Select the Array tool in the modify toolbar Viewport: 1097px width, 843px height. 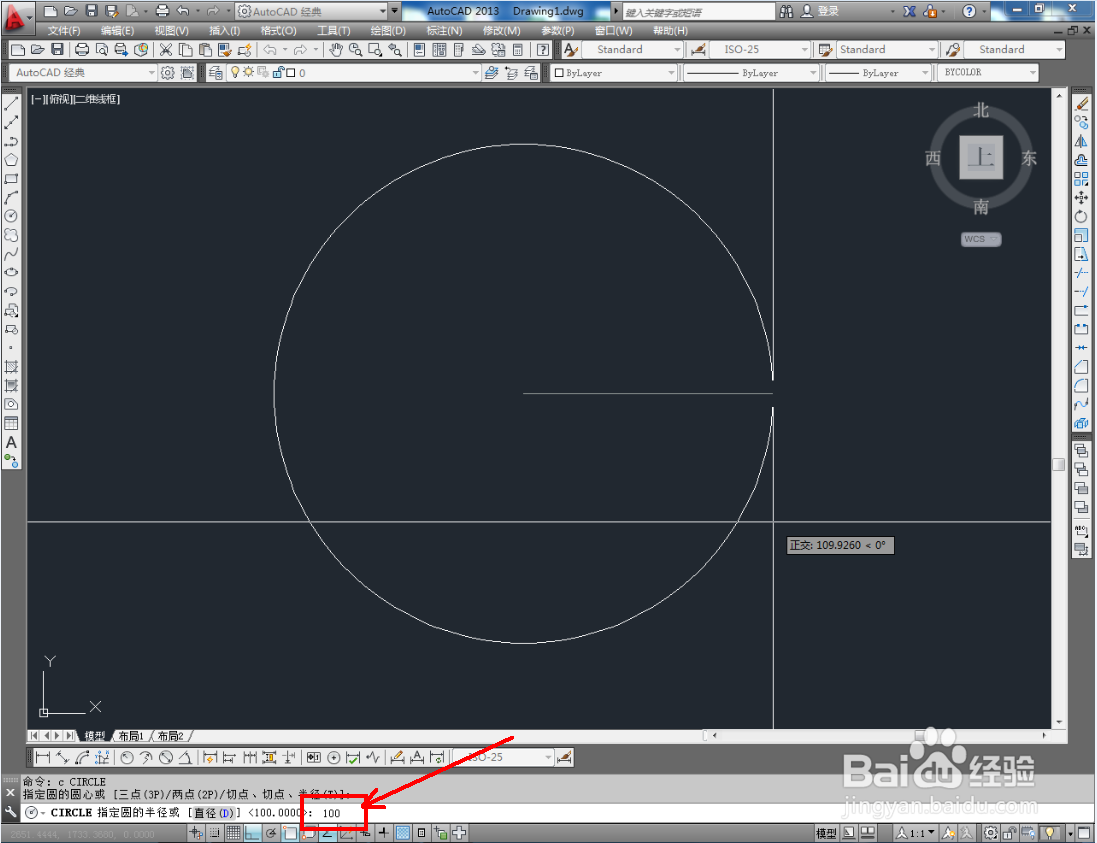tap(1082, 179)
